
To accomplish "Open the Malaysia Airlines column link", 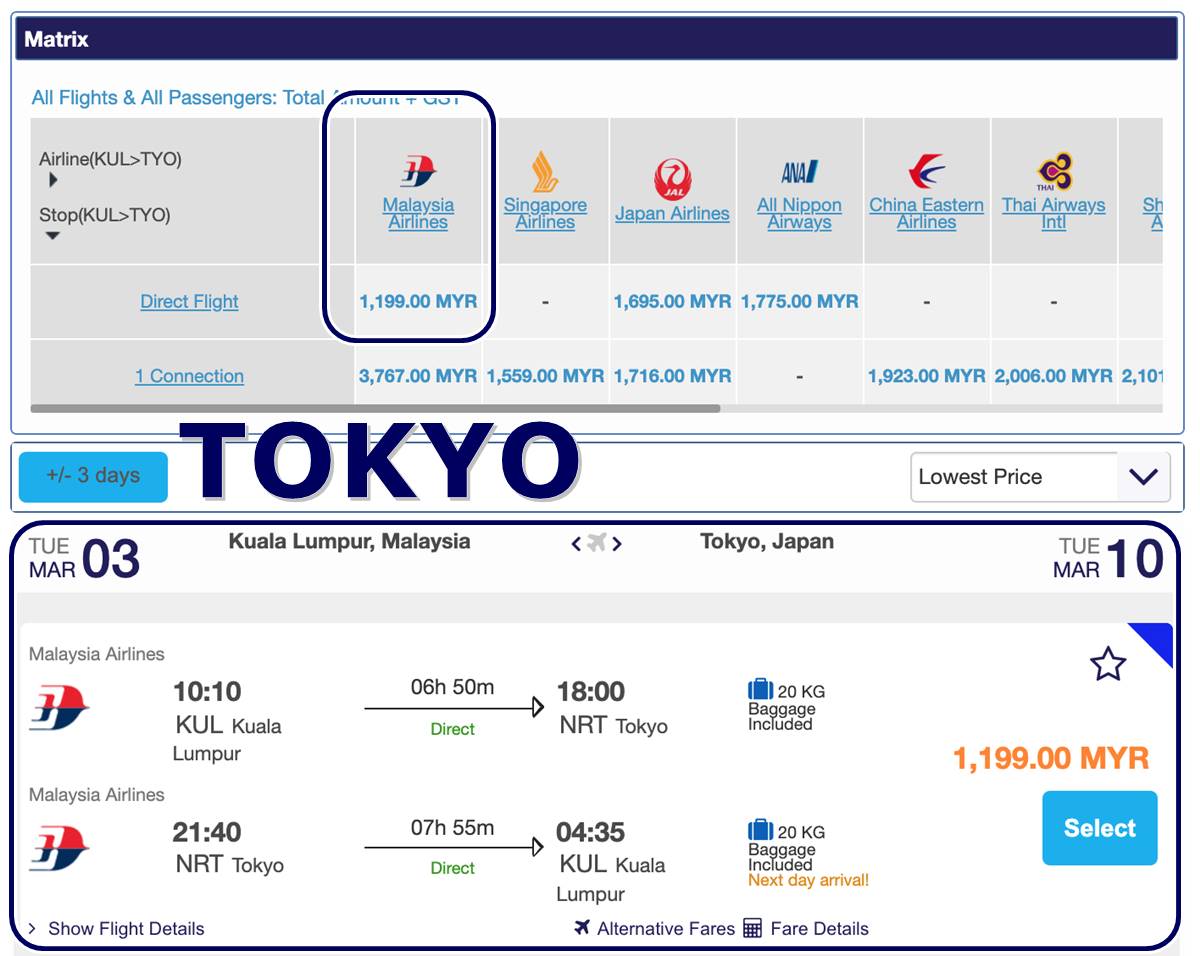I will [418, 213].
